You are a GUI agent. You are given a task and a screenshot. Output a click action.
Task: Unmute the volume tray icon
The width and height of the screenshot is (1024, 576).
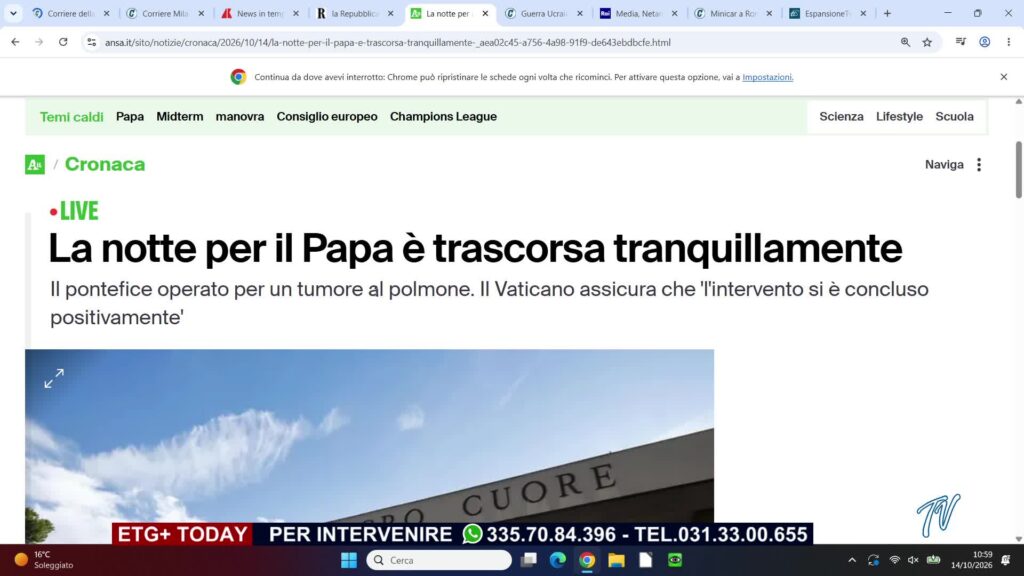(913, 560)
